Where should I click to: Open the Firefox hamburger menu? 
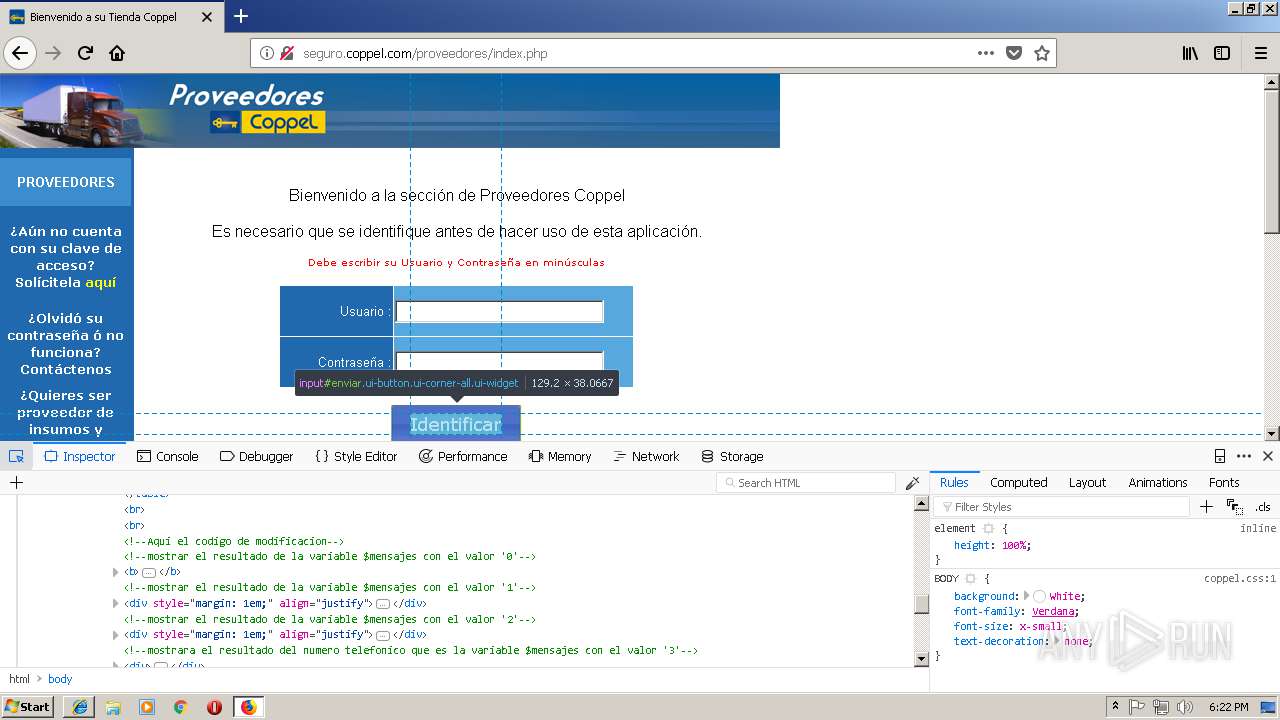tap(1261, 53)
